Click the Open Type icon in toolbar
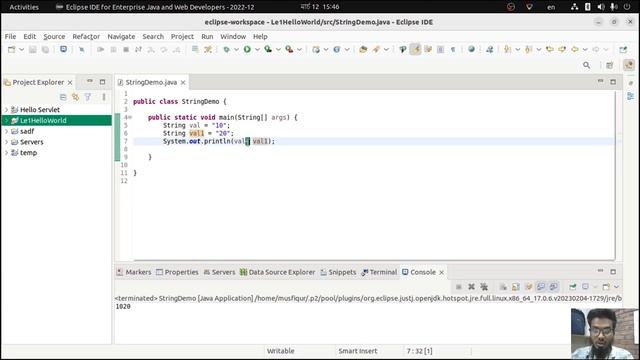Image resolution: width=640 pixels, height=360 pixels. click(x=363, y=49)
